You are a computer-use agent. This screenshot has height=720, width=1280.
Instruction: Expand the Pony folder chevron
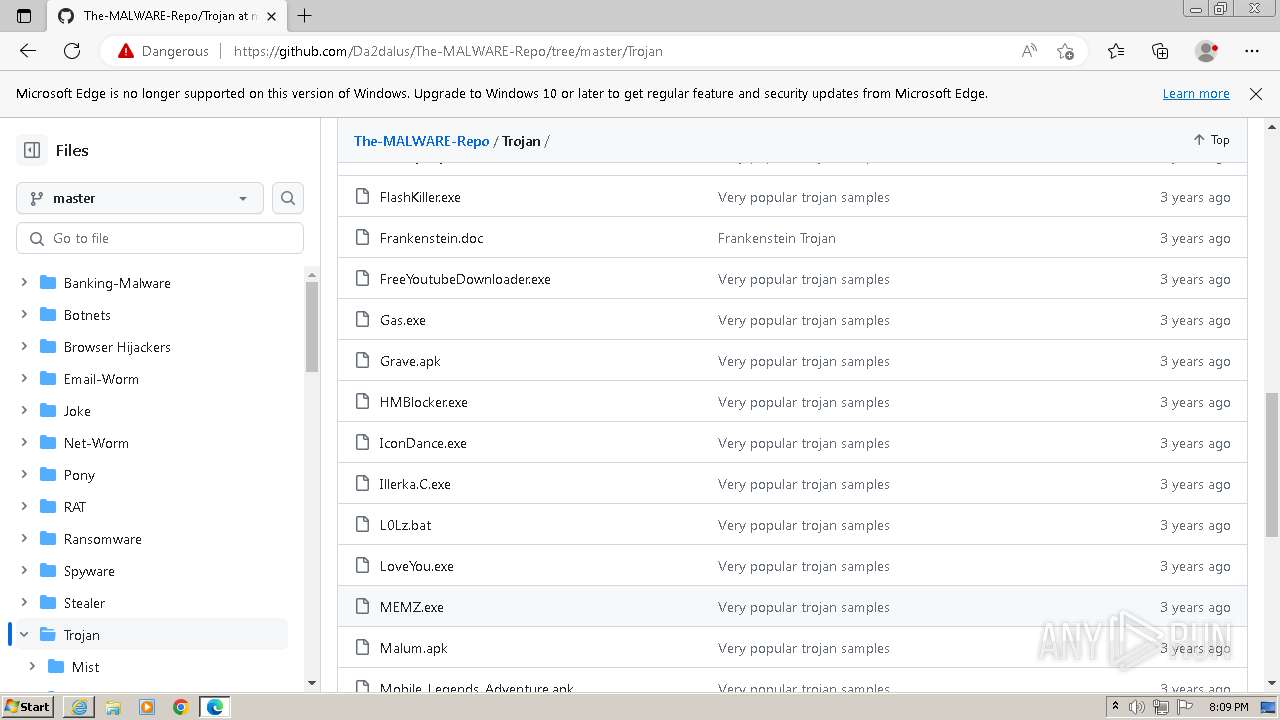[x=24, y=475]
